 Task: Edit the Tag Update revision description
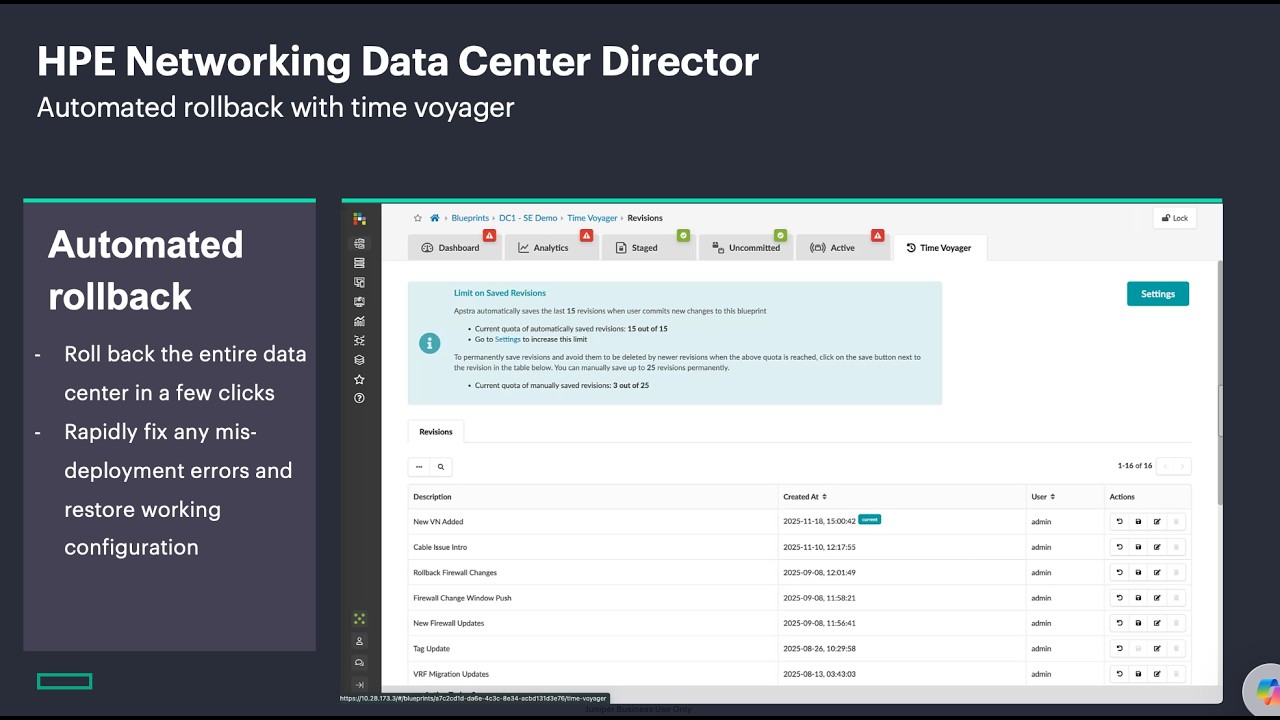(x=1157, y=649)
